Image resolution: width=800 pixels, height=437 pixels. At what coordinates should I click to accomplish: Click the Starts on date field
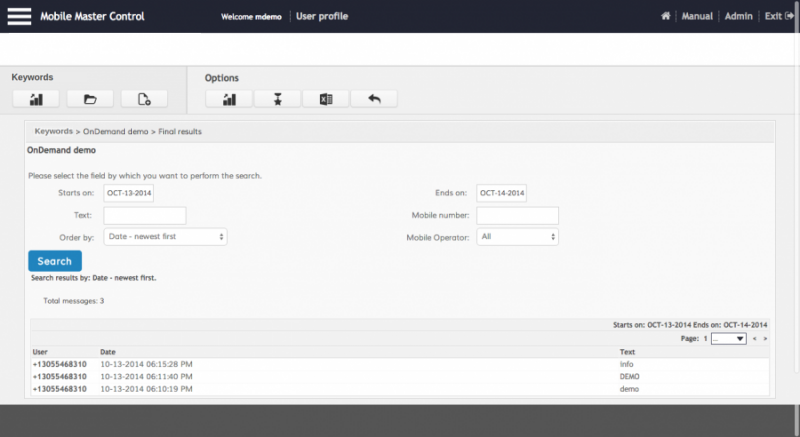pyautogui.click(x=129, y=193)
